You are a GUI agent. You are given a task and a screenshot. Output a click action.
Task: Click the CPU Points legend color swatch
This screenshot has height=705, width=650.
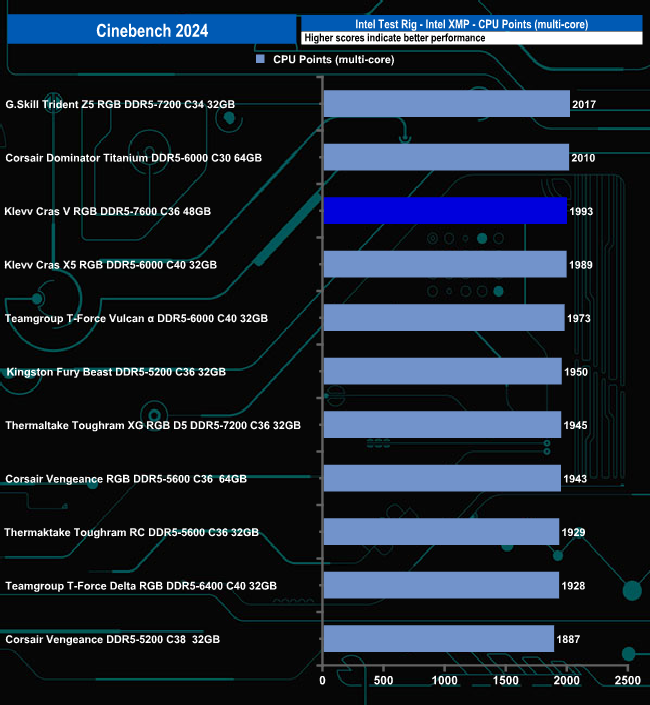point(260,59)
